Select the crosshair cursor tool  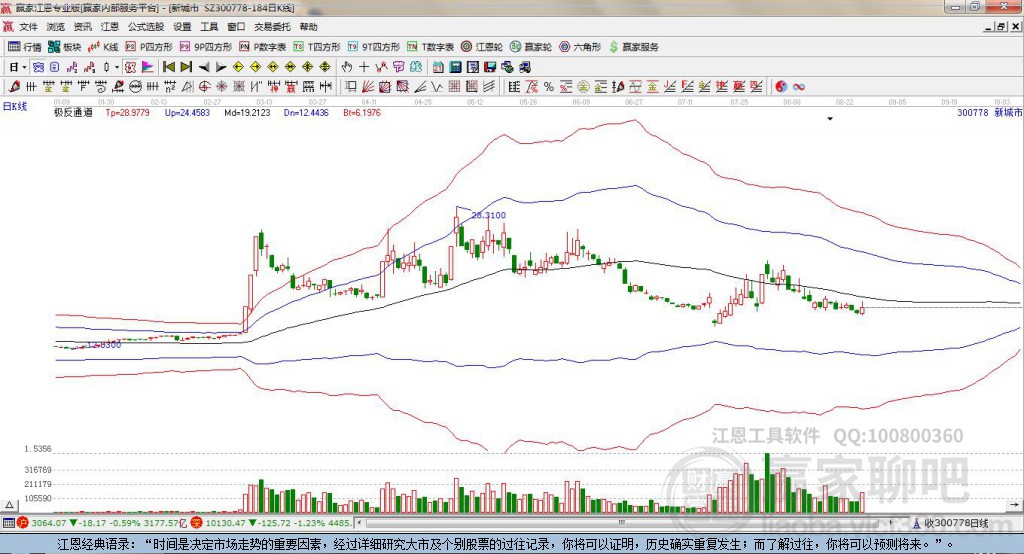pyautogui.click(x=364, y=67)
